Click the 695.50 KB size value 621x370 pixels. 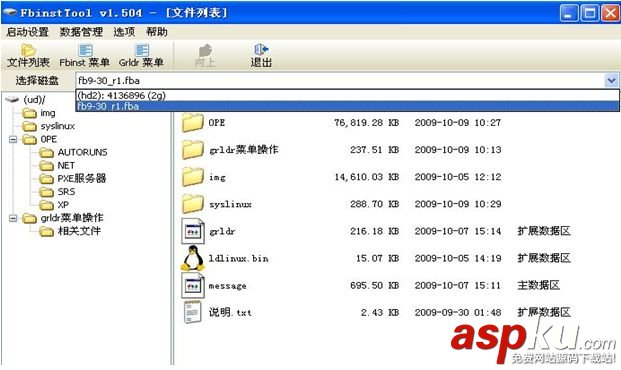[374, 286]
